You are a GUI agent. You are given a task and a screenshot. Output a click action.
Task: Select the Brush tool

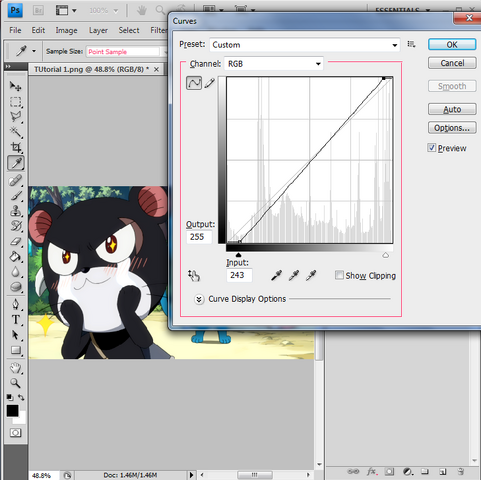15,196
